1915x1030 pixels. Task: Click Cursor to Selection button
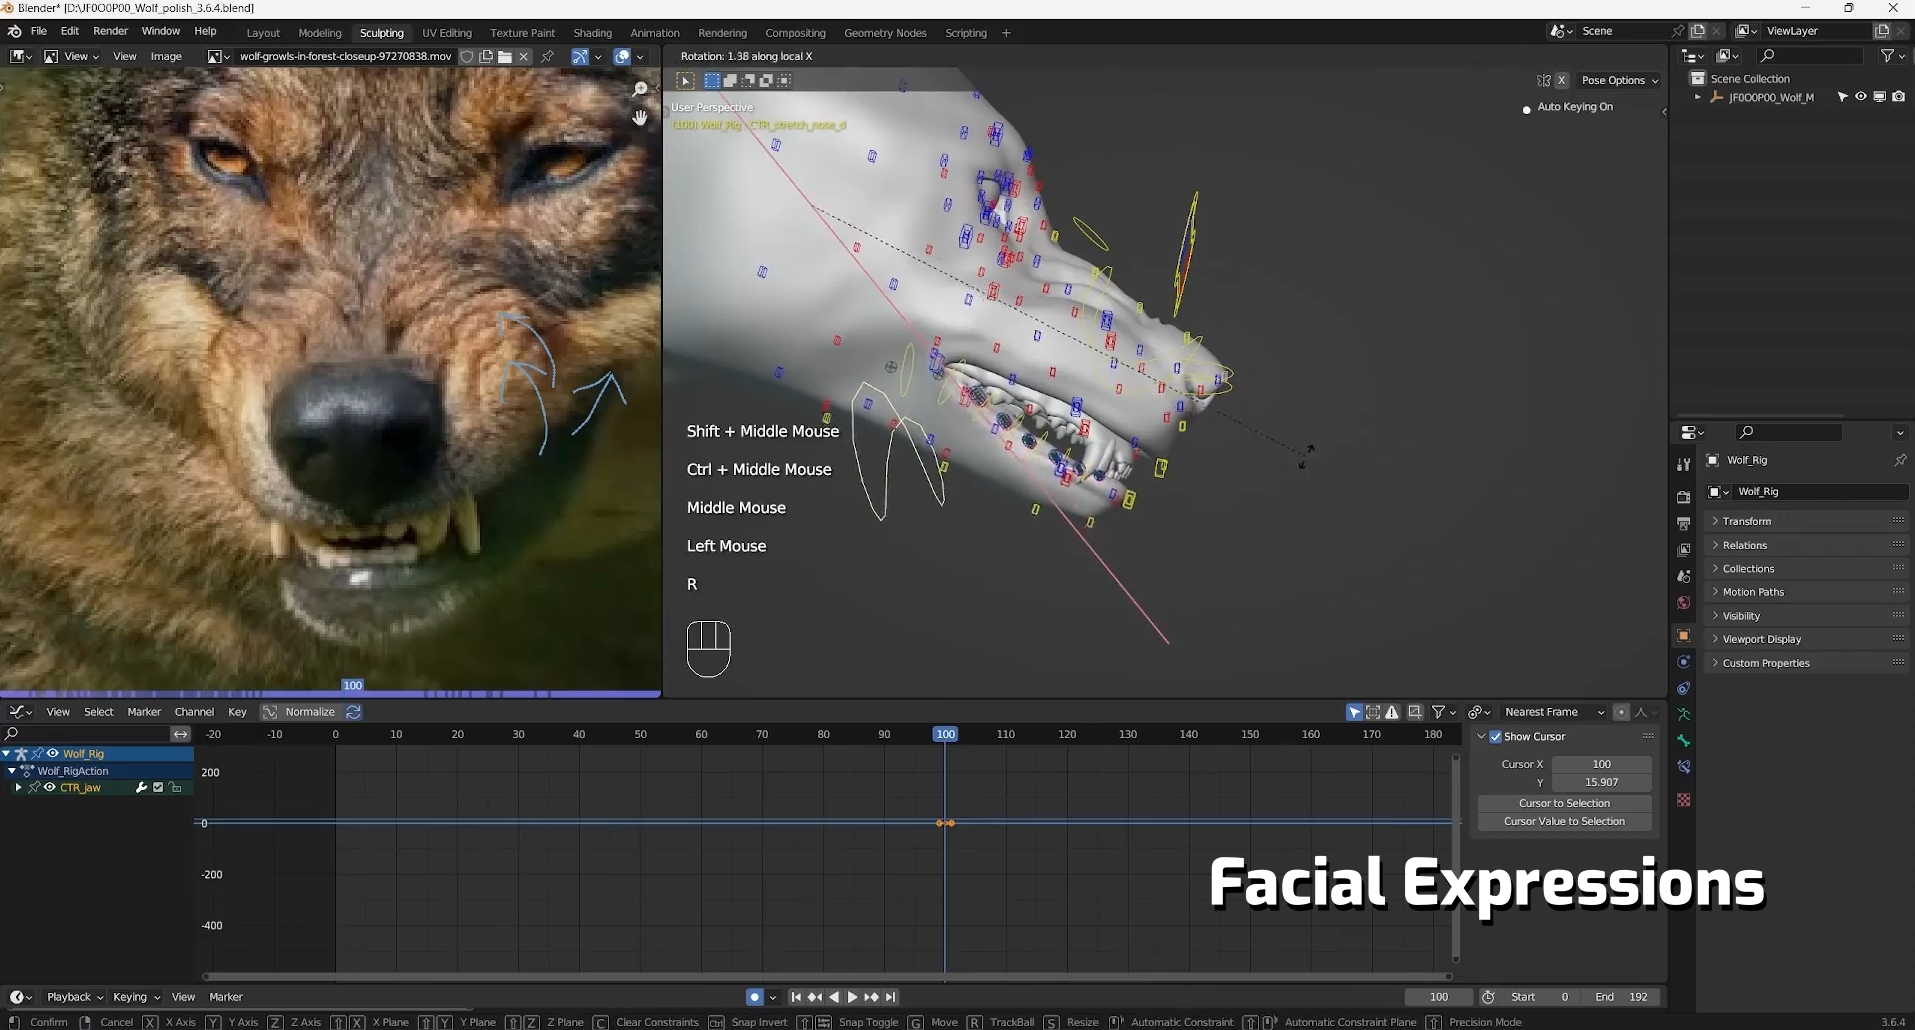point(1564,803)
